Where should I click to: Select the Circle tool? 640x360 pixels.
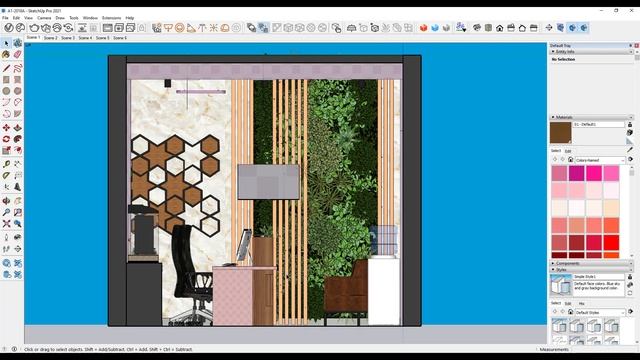pyautogui.click(x=6, y=91)
